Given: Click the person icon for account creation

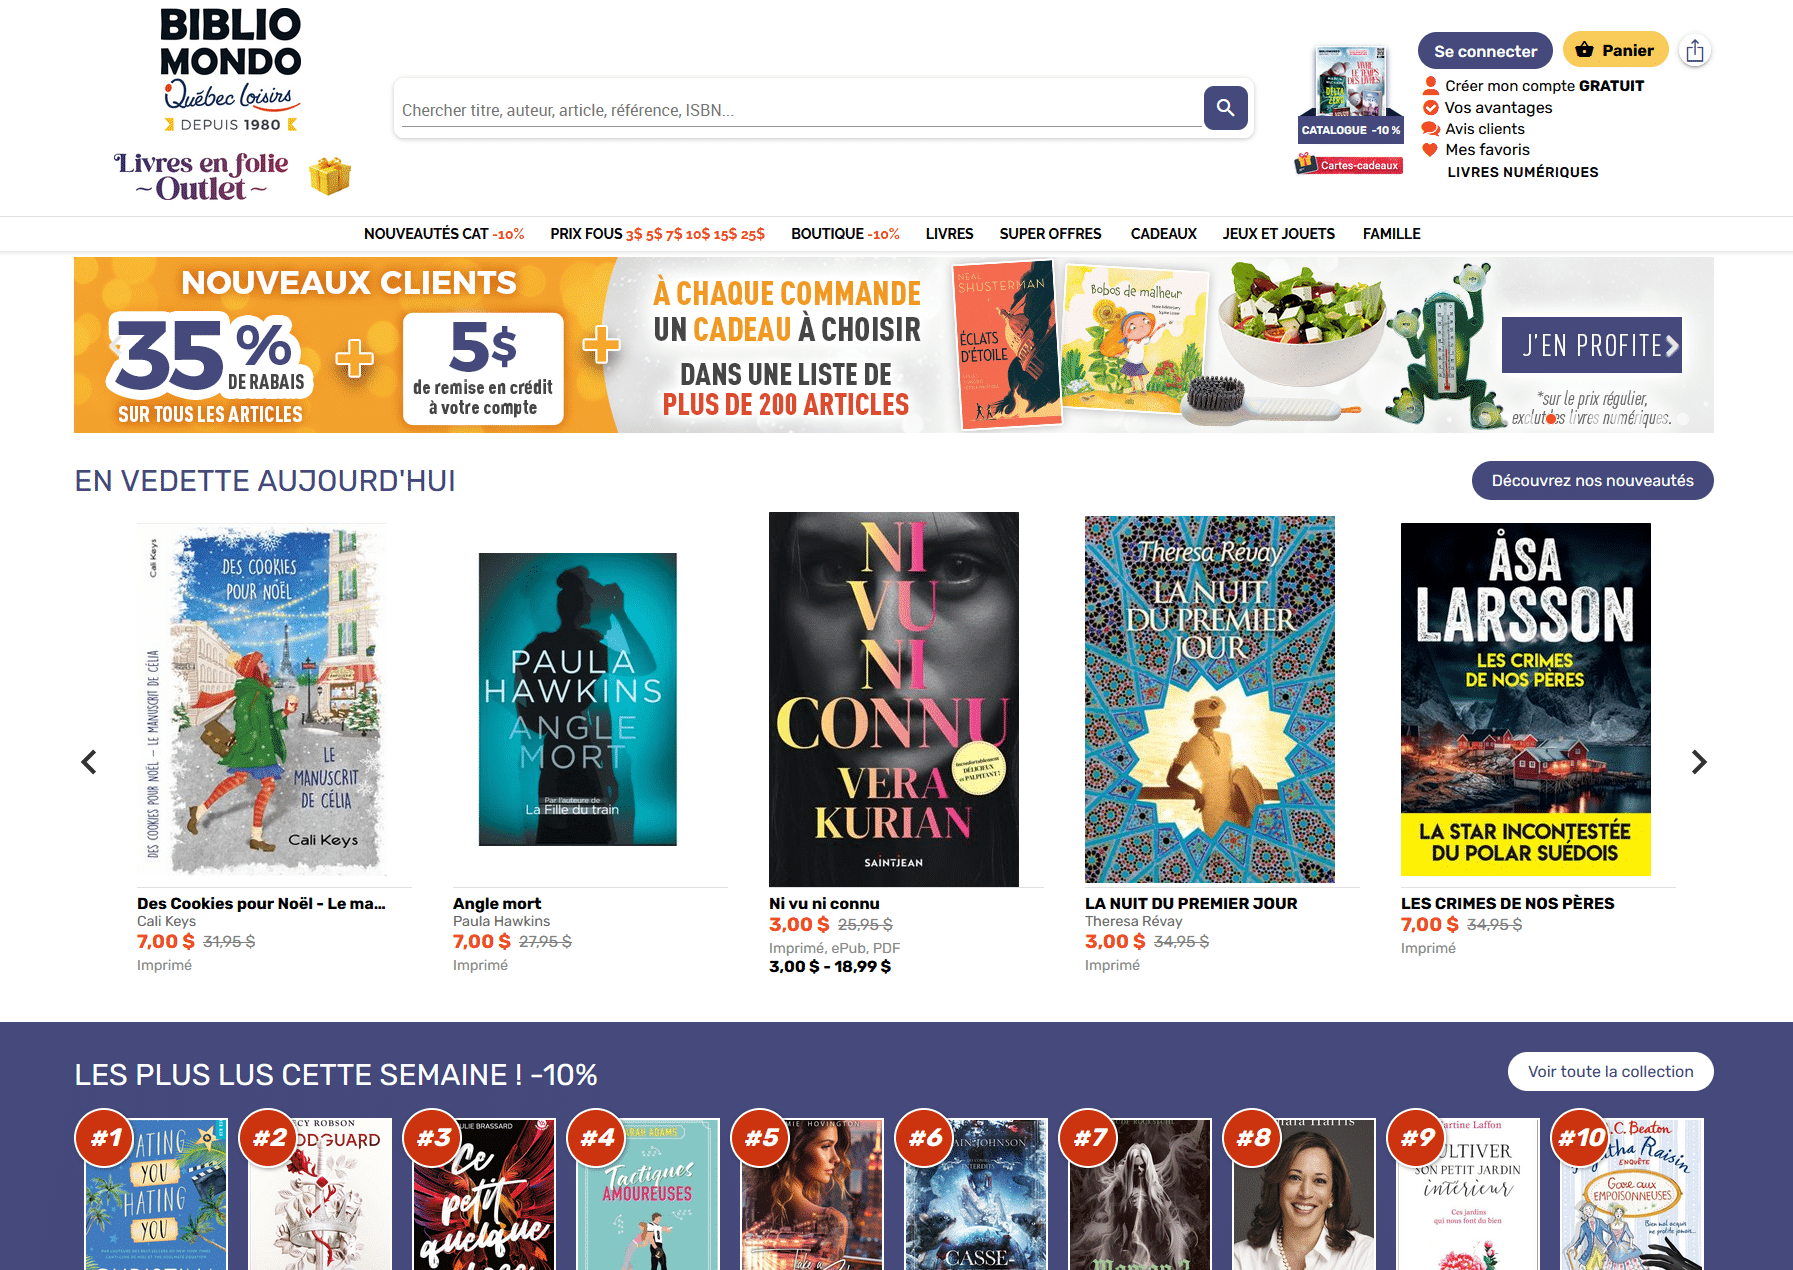Looking at the screenshot, I should 1430,86.
